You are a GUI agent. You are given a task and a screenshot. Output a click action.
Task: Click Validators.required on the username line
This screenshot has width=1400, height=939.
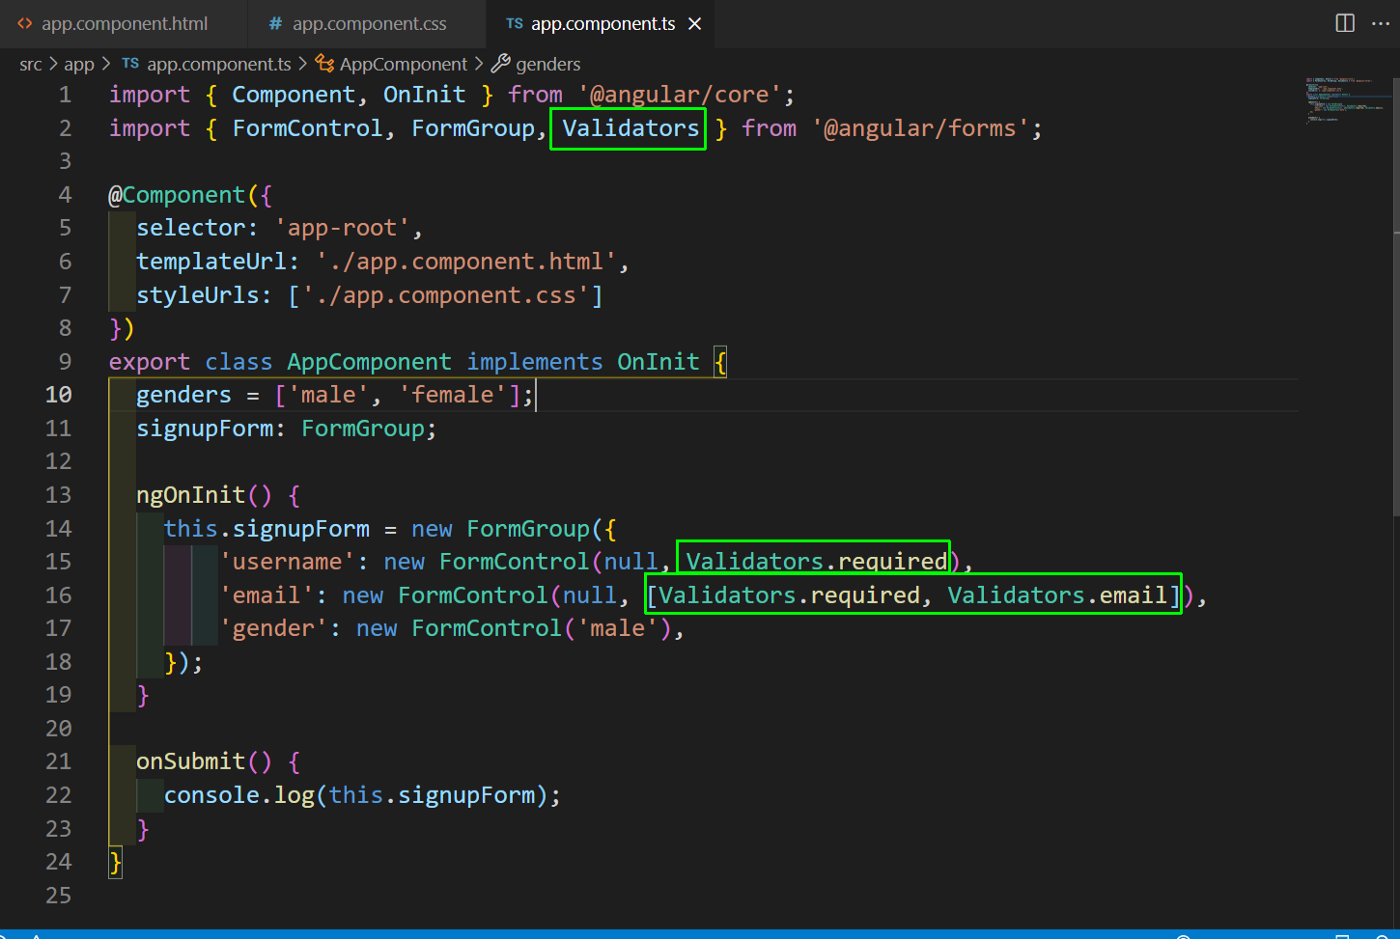pyautogui.click(x=816, y=562)
